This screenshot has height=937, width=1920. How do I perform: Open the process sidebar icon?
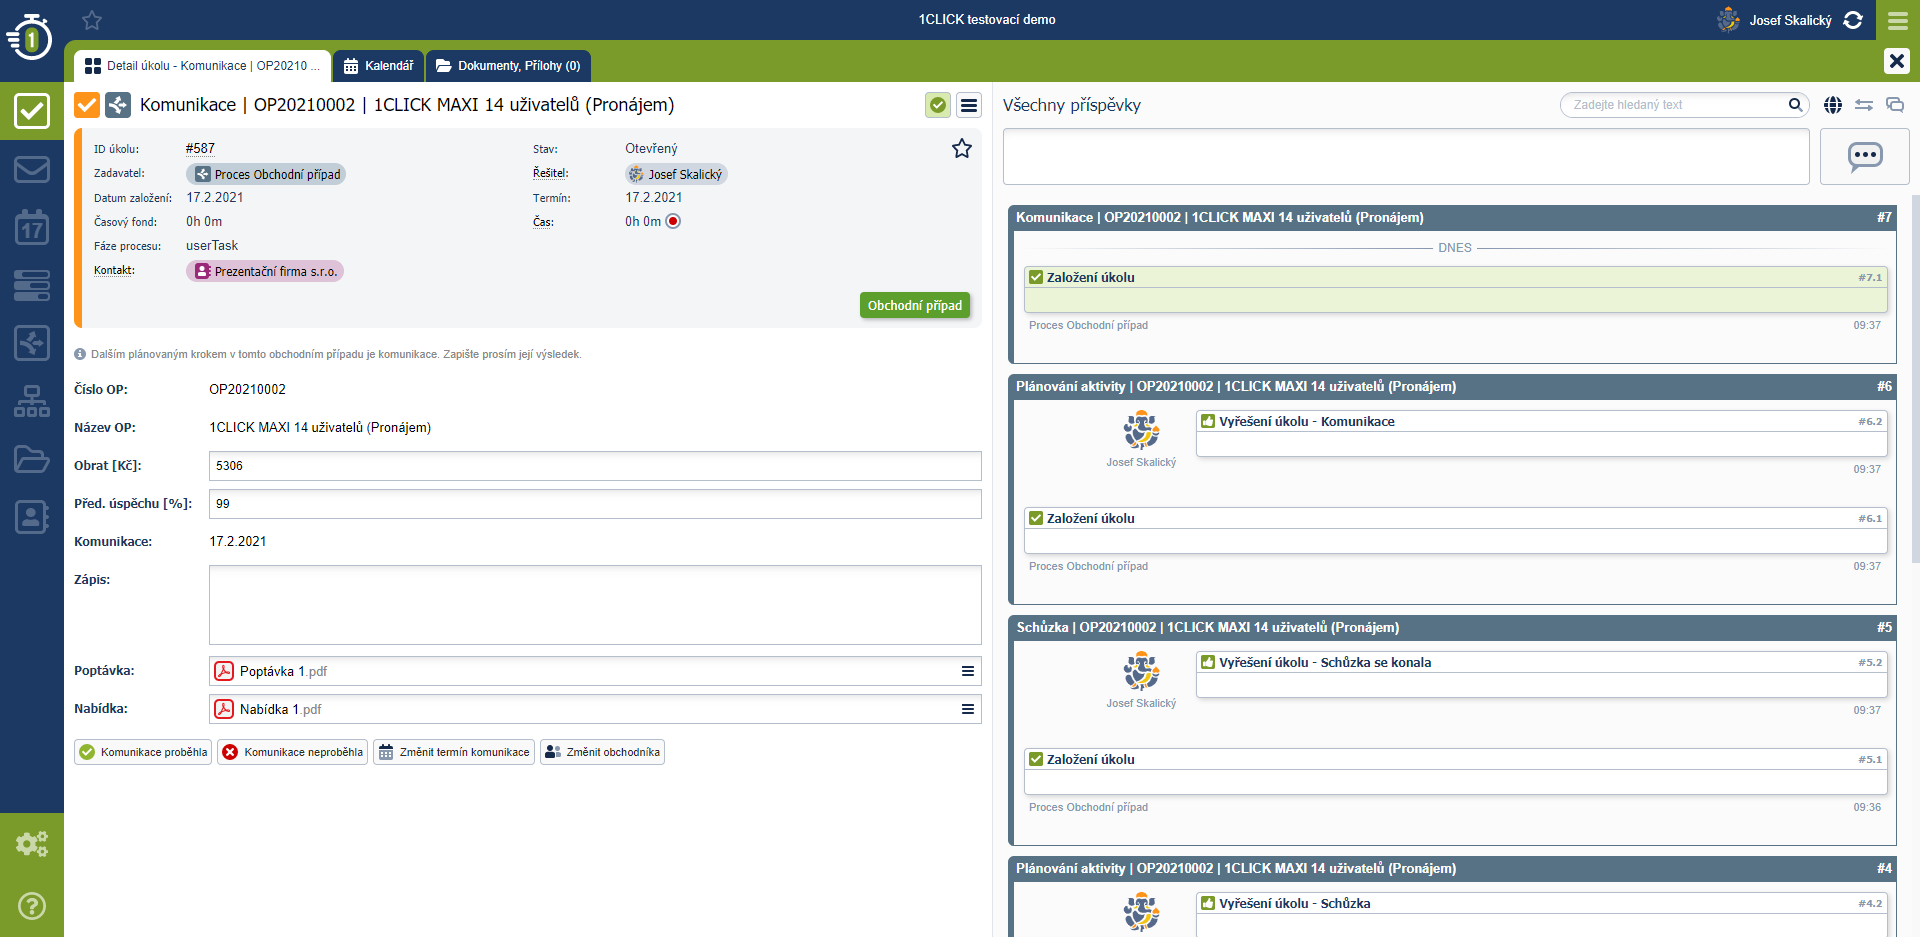[32, 343]
